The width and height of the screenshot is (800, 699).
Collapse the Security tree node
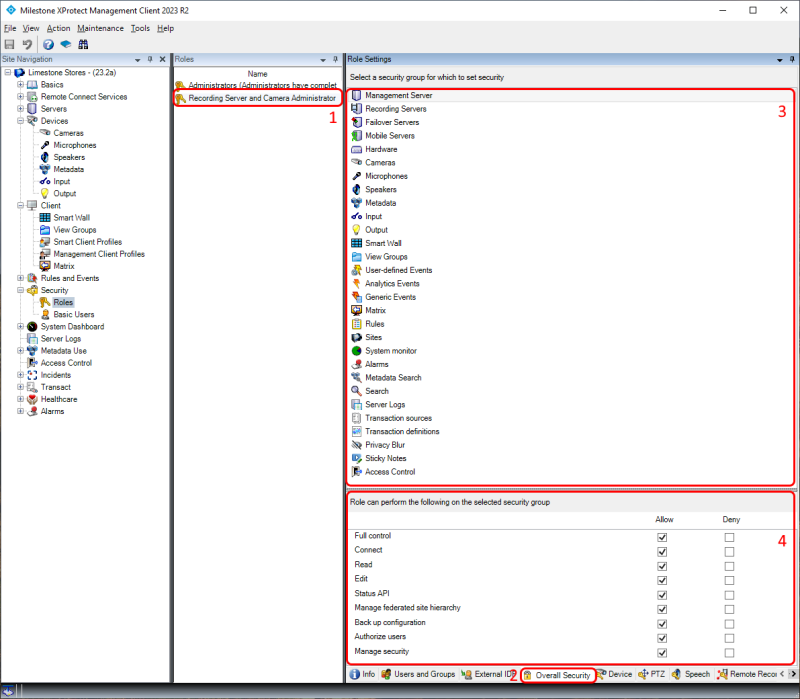[x=20, y=290]
